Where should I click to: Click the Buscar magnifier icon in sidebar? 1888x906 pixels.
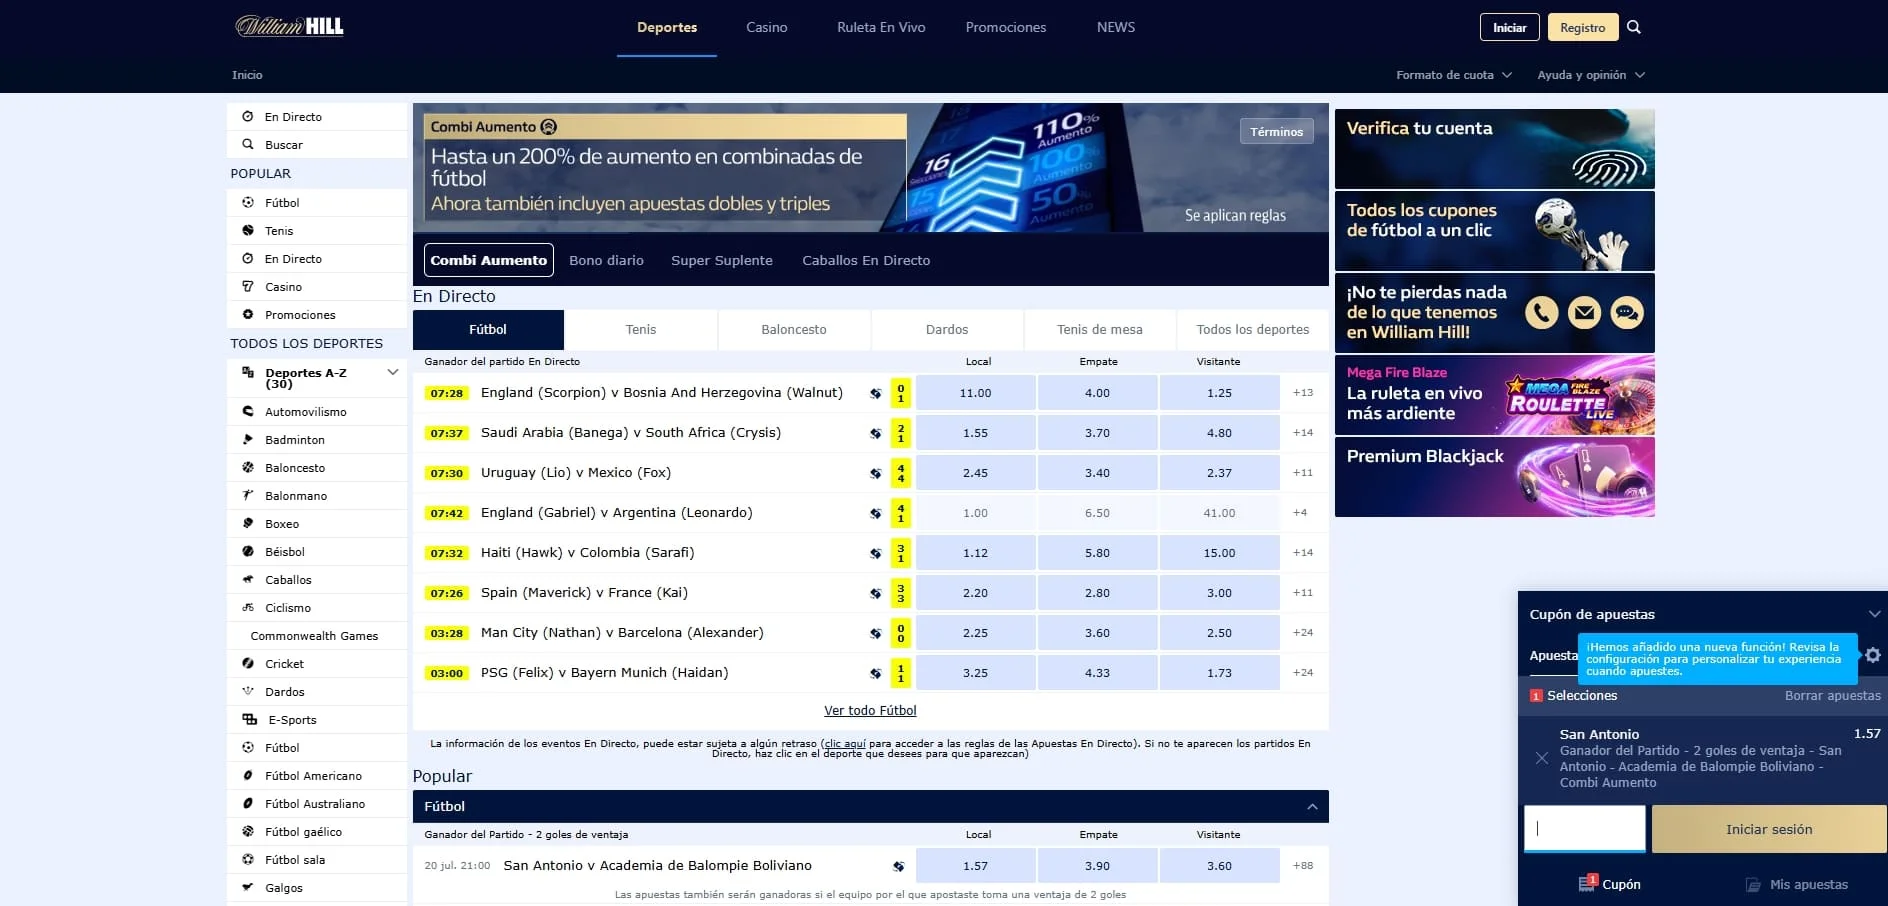coord(248,145)
